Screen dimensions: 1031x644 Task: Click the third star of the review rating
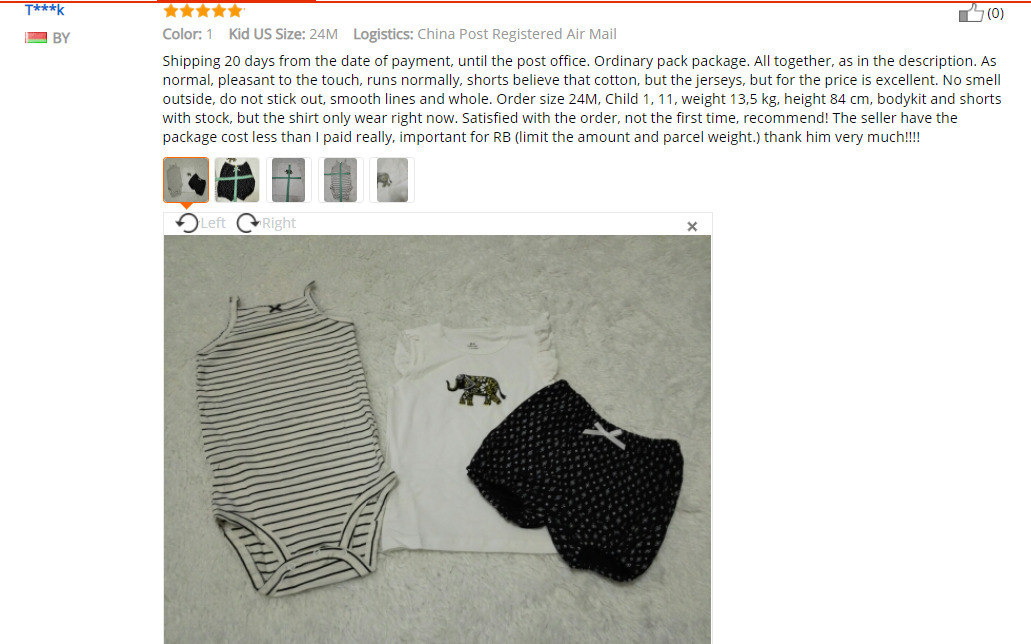click(203, 11)
